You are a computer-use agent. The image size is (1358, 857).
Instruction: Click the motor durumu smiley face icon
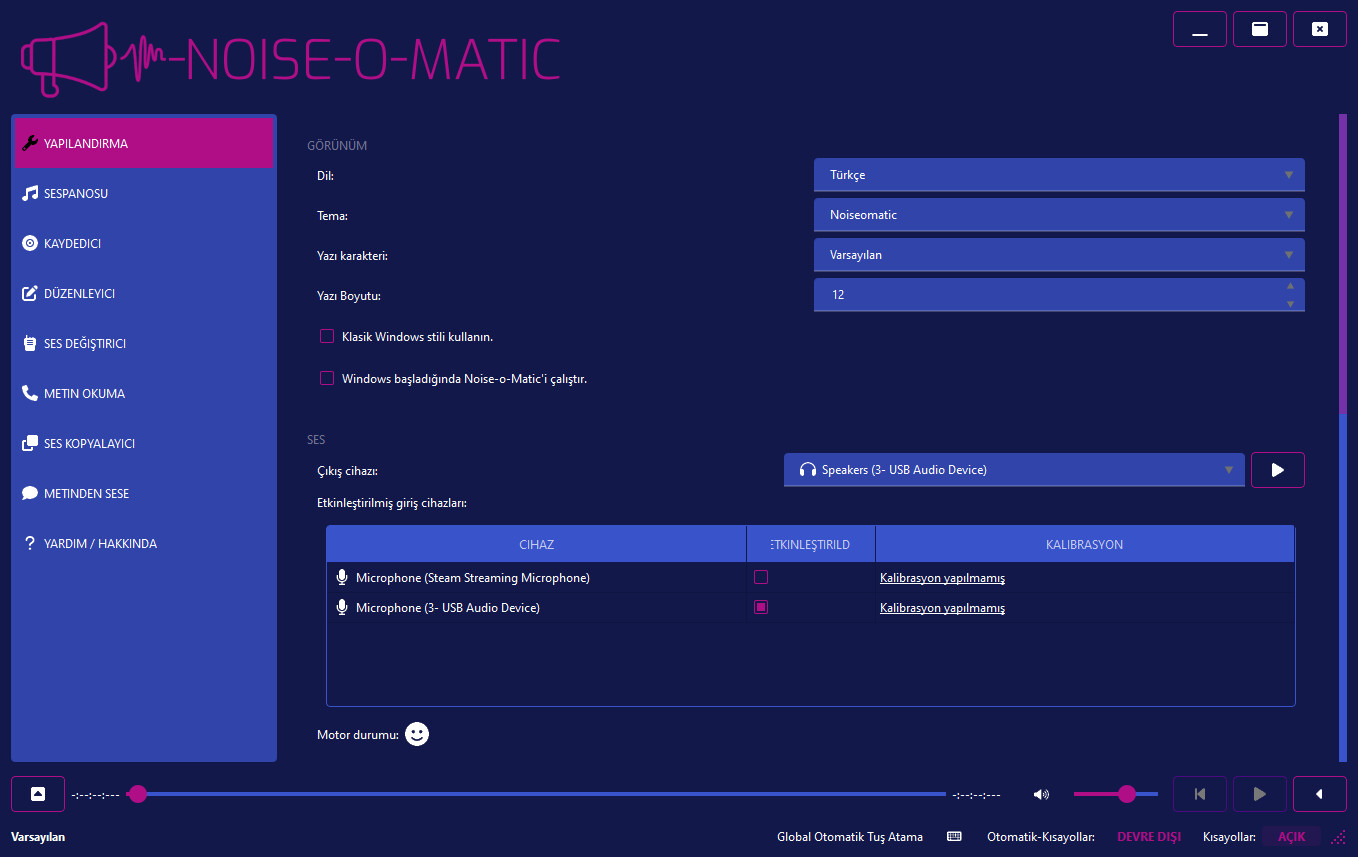pyautogui.click(x=417, y=734)
